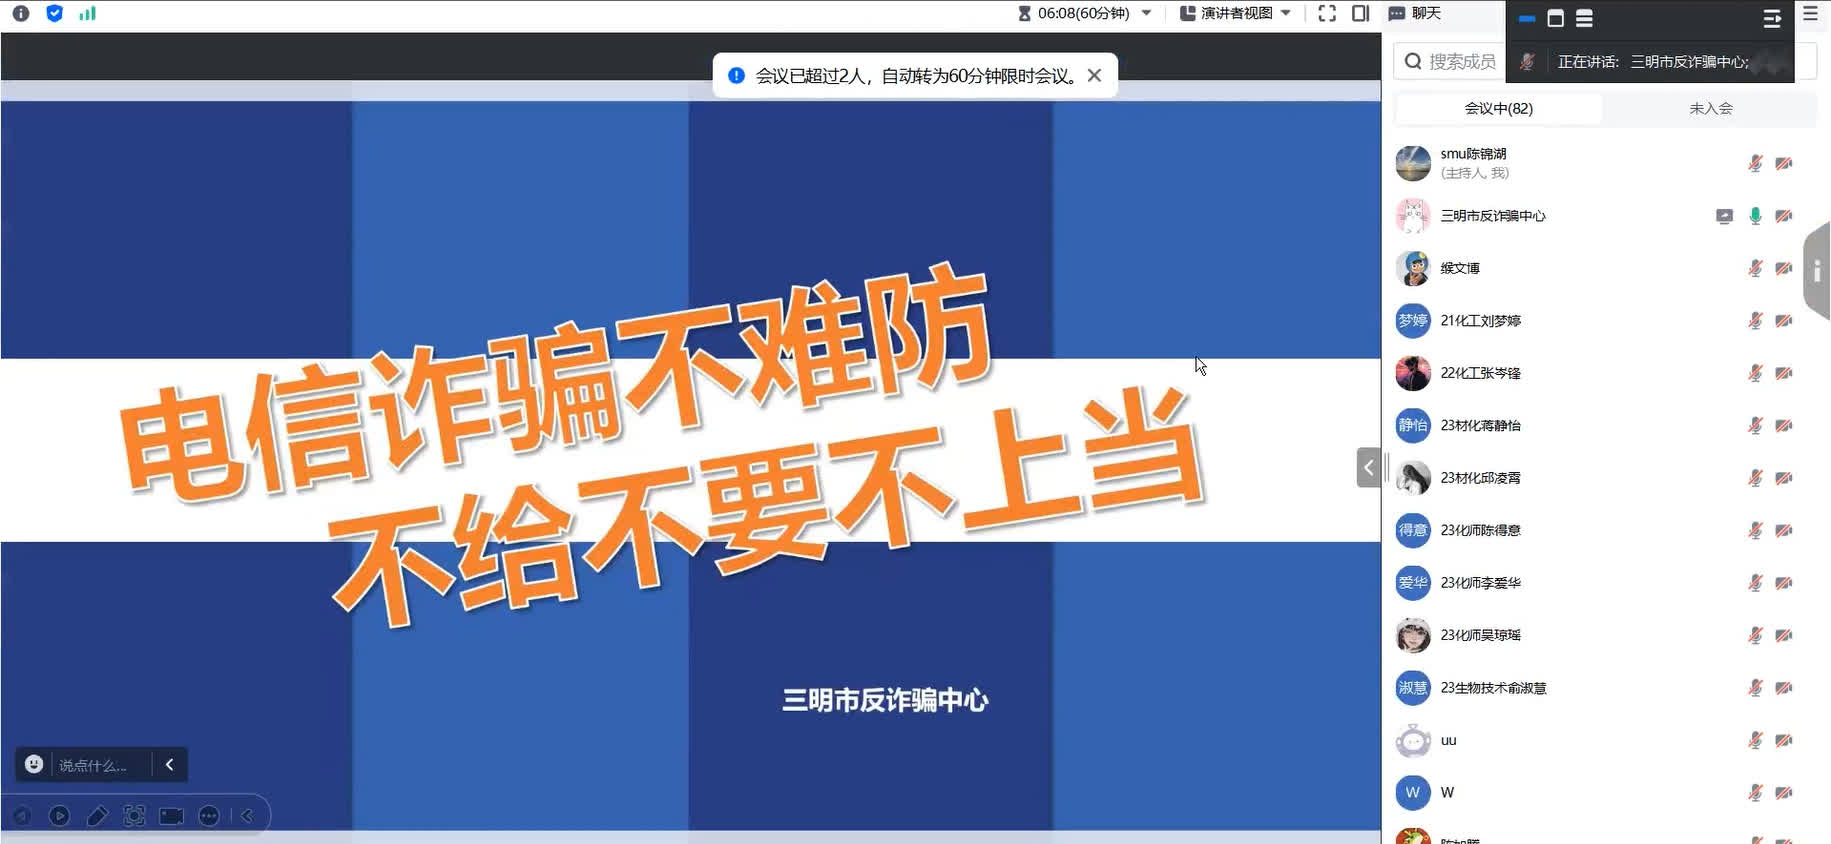The image size is (1831, 844).
Task: Click the blue security shield icon
Action: tap(55, 13)
